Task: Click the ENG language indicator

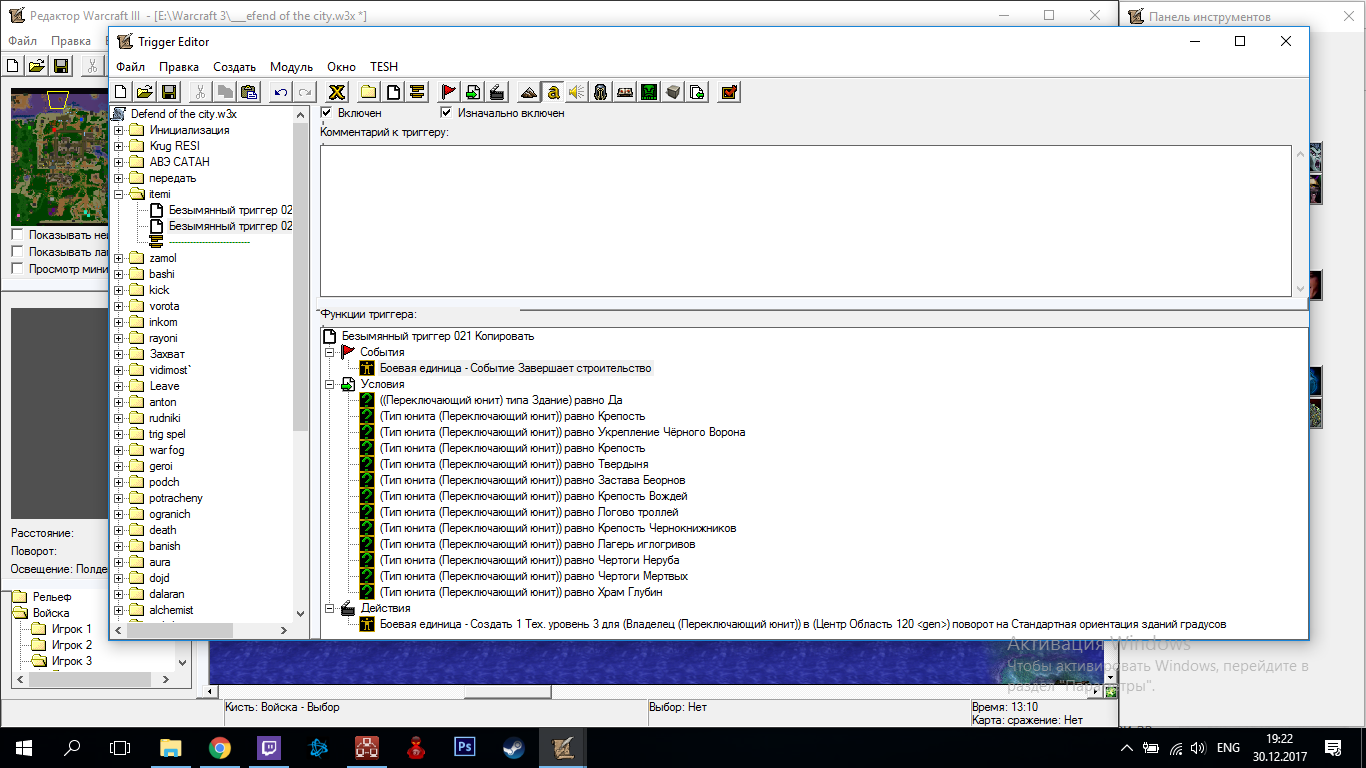Action: click(x=1228, y=748)
